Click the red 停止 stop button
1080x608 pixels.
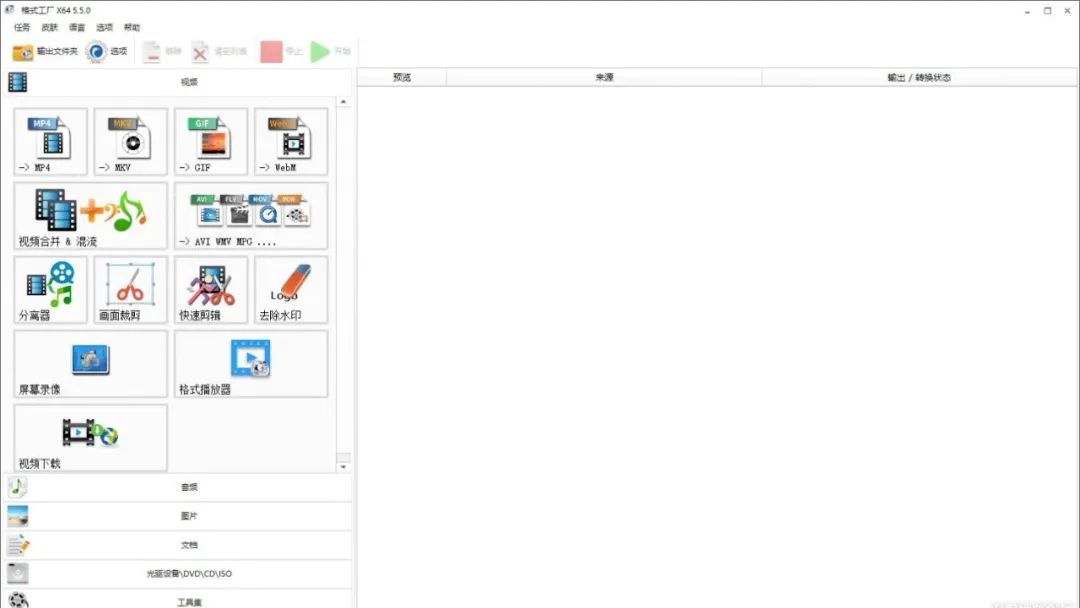coord(281,52)
